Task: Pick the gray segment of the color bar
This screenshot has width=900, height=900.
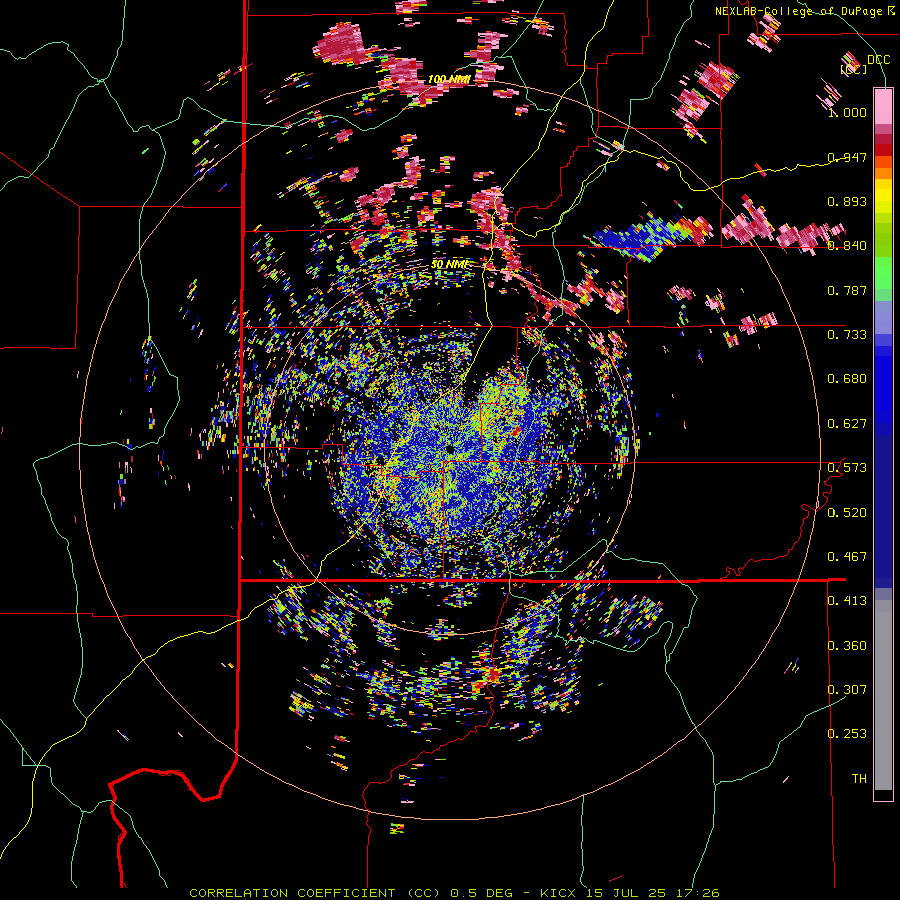Action: 883,695
